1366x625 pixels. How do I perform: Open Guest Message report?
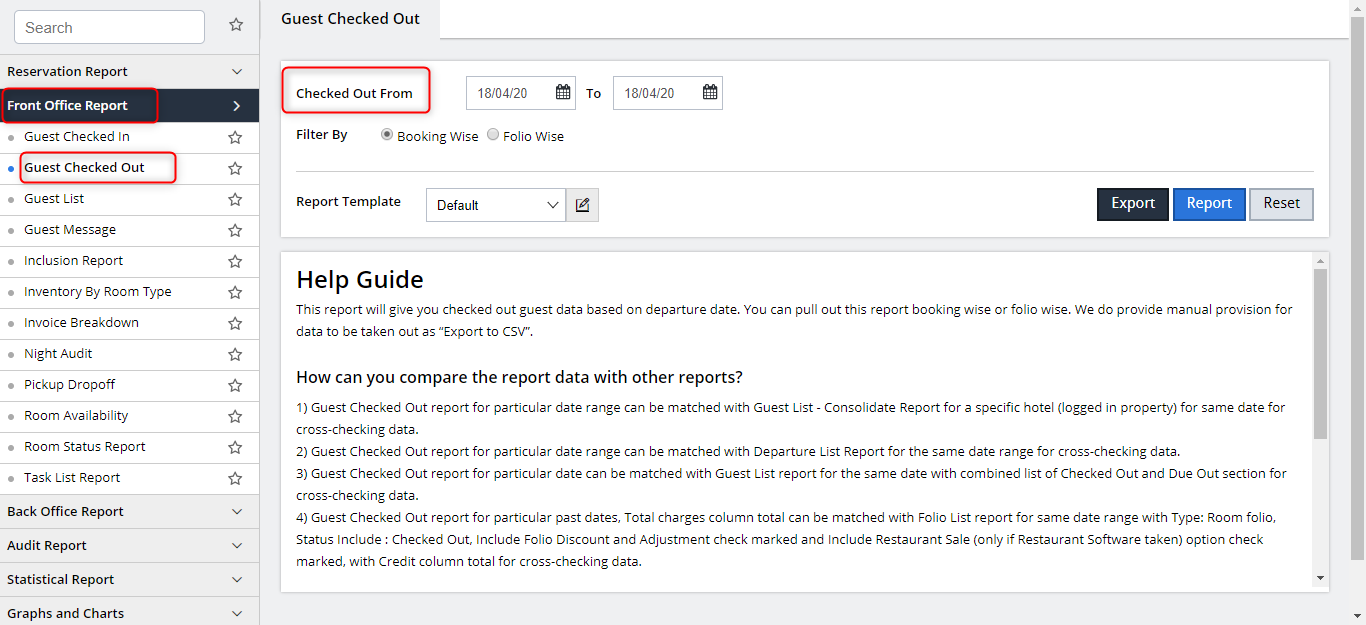pos(70,230)
